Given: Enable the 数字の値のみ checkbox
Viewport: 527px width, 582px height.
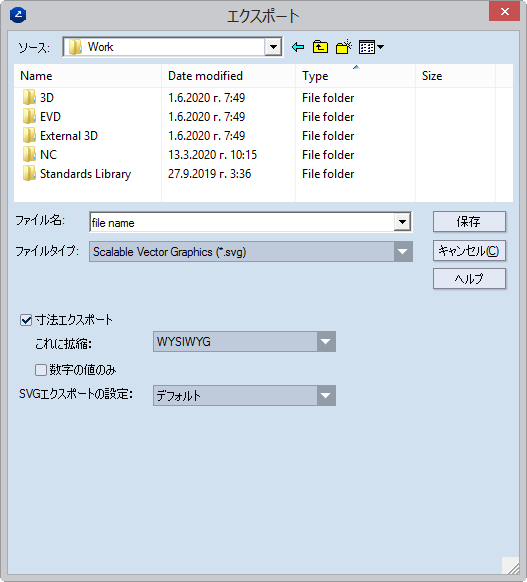Looking at the screenshot, I should [x=40, y=370].
